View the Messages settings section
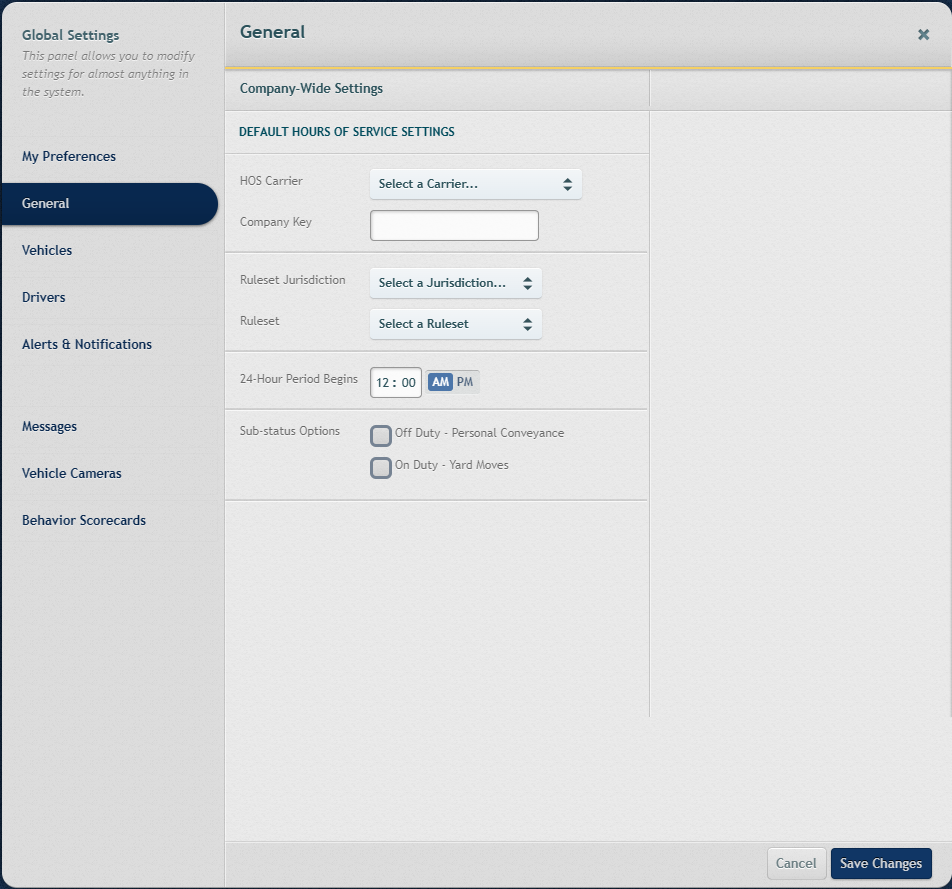952x889 pixels. pyautogui.click(x=49, y=426)
